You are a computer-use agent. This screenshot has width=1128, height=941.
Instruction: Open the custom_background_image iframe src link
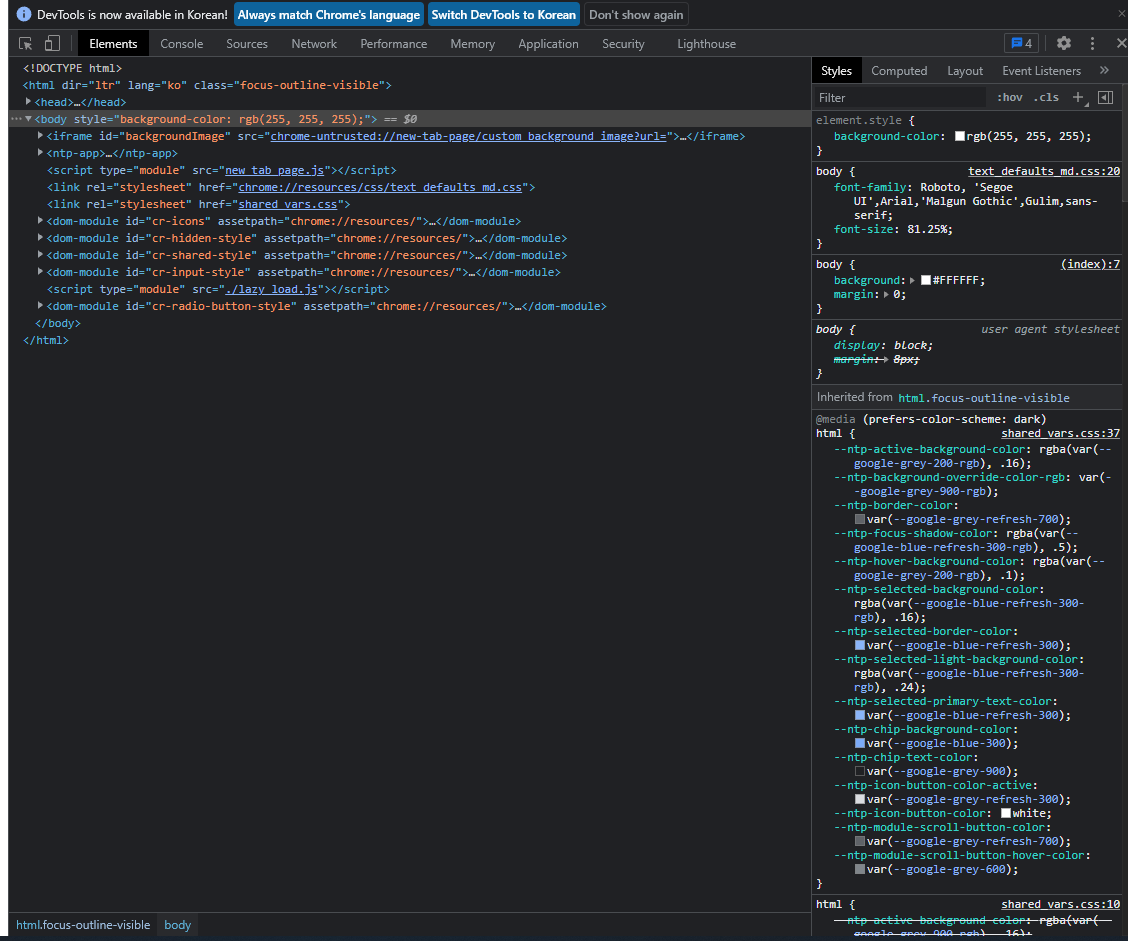(x=468, y=136)
